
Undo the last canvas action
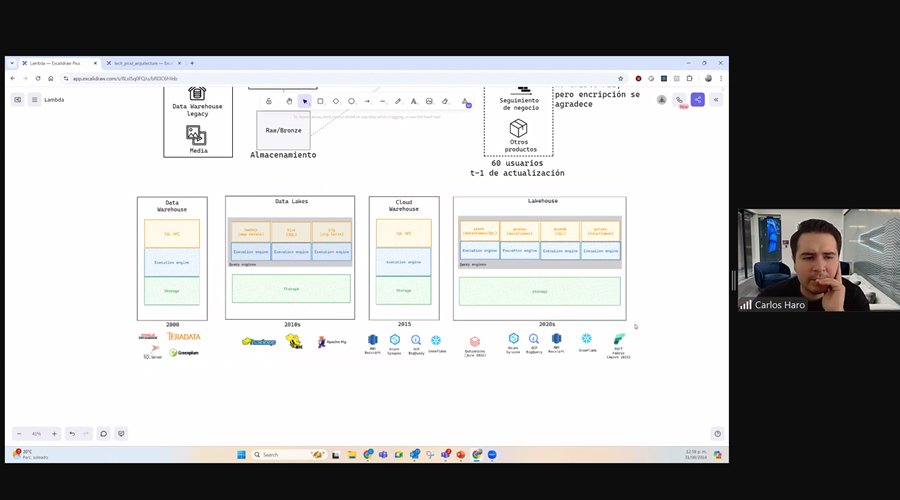coord(72,434)
